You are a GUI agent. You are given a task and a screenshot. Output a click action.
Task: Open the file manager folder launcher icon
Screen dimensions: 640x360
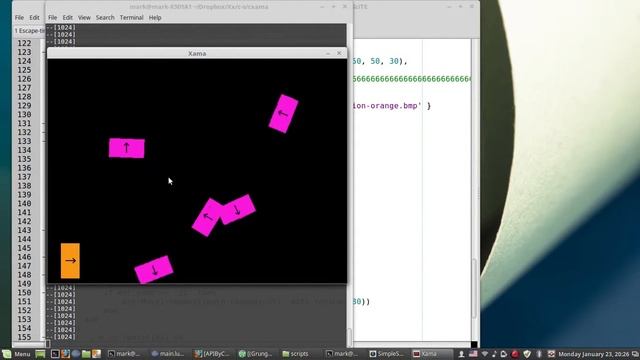coord(86,354)
